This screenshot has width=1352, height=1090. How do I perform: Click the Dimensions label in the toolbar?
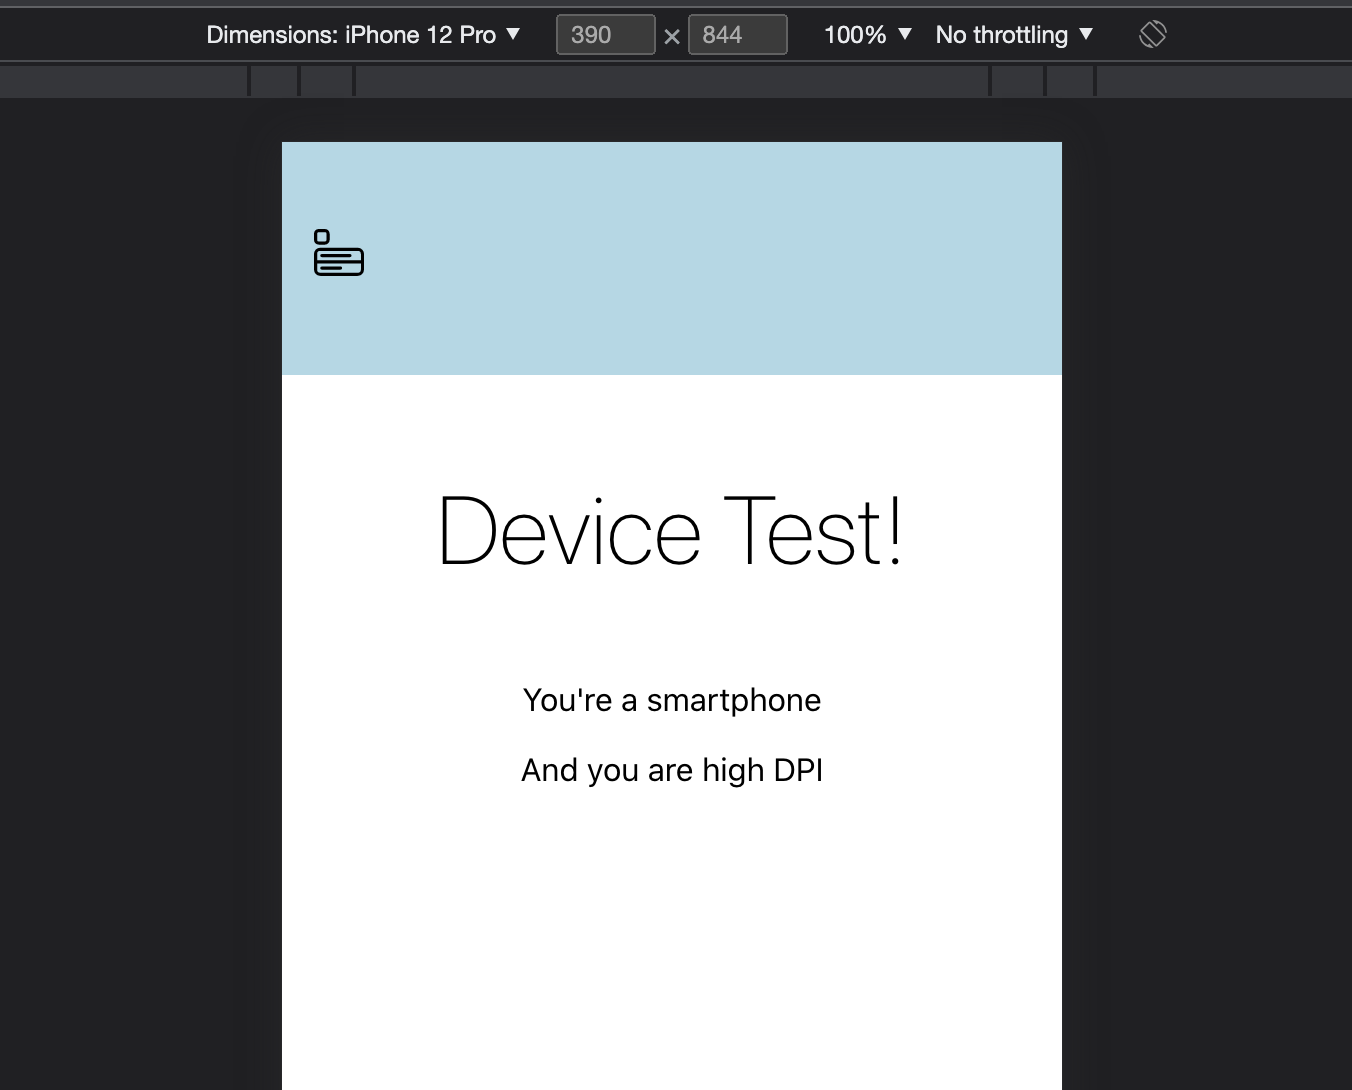[270, 34]
